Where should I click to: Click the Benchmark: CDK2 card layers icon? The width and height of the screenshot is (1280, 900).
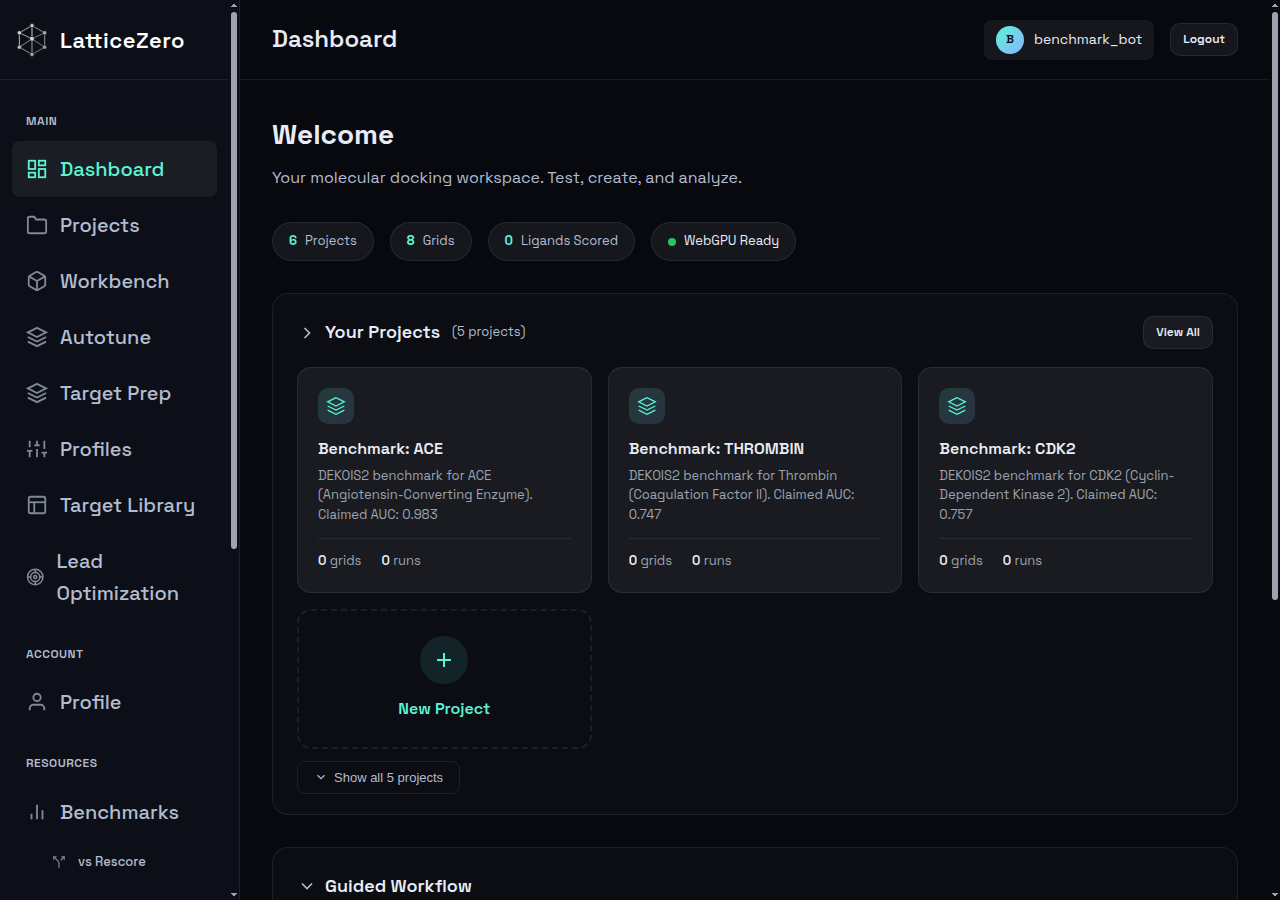(957, 406)
